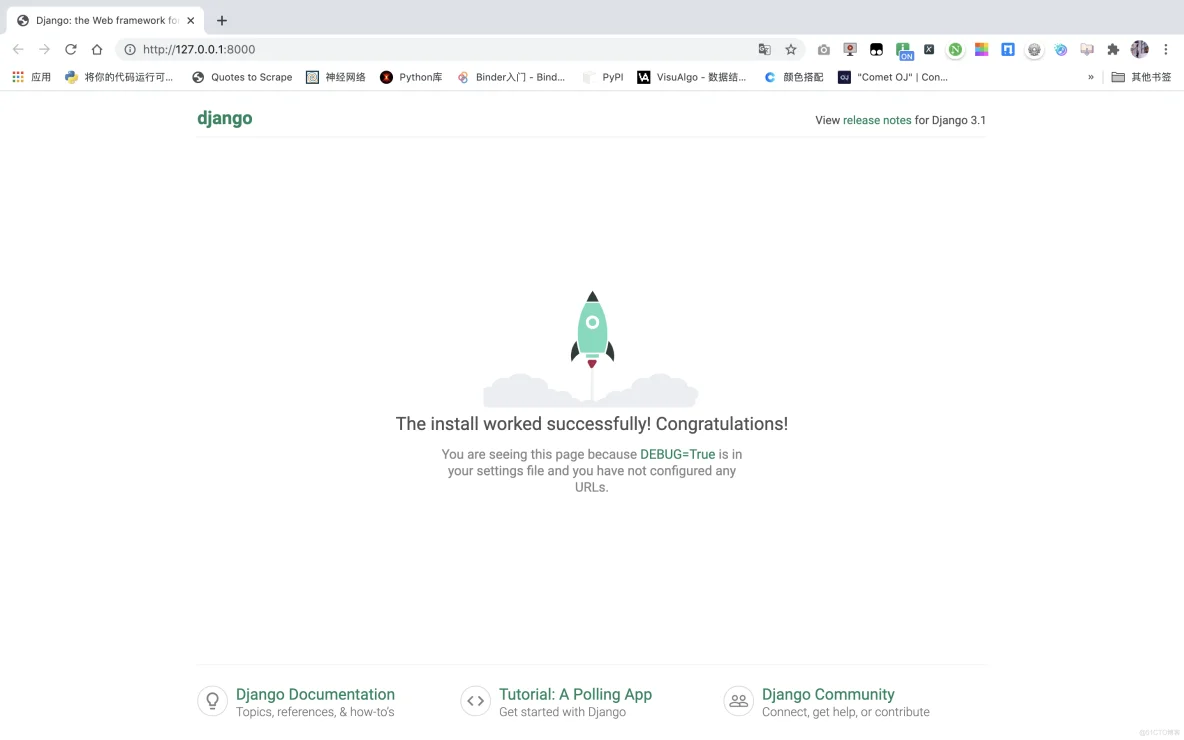Reload the current page
Image resolution: width=1184 pixels, height=740 pixels.
pos(71,49)
